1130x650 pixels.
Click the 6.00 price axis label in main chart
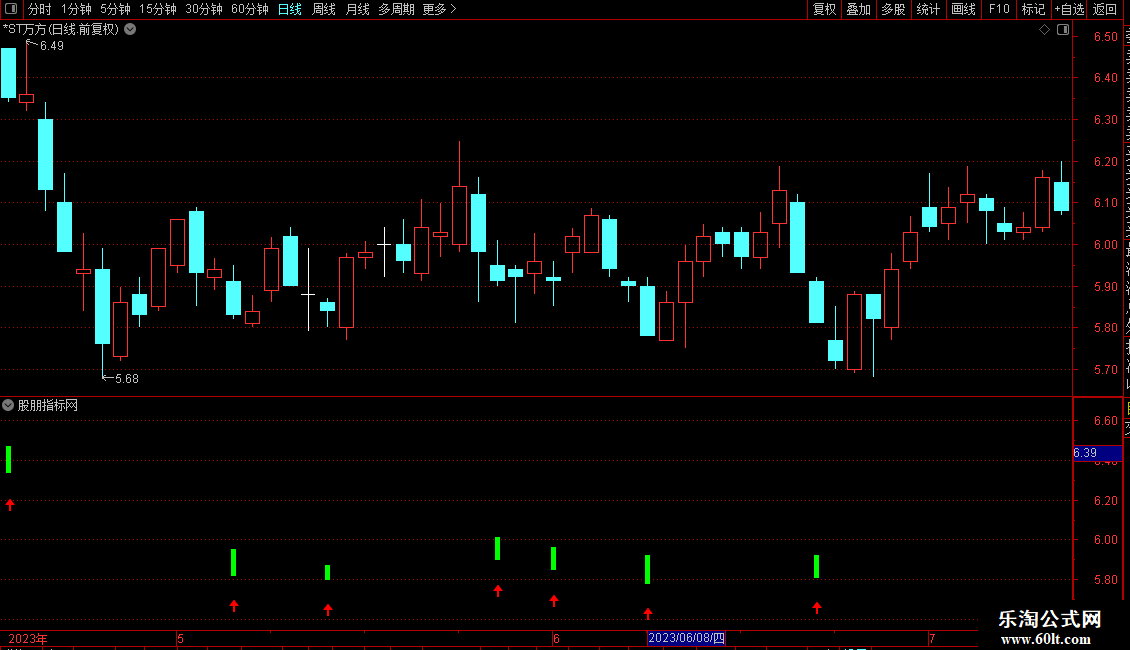pos(1105,245)
